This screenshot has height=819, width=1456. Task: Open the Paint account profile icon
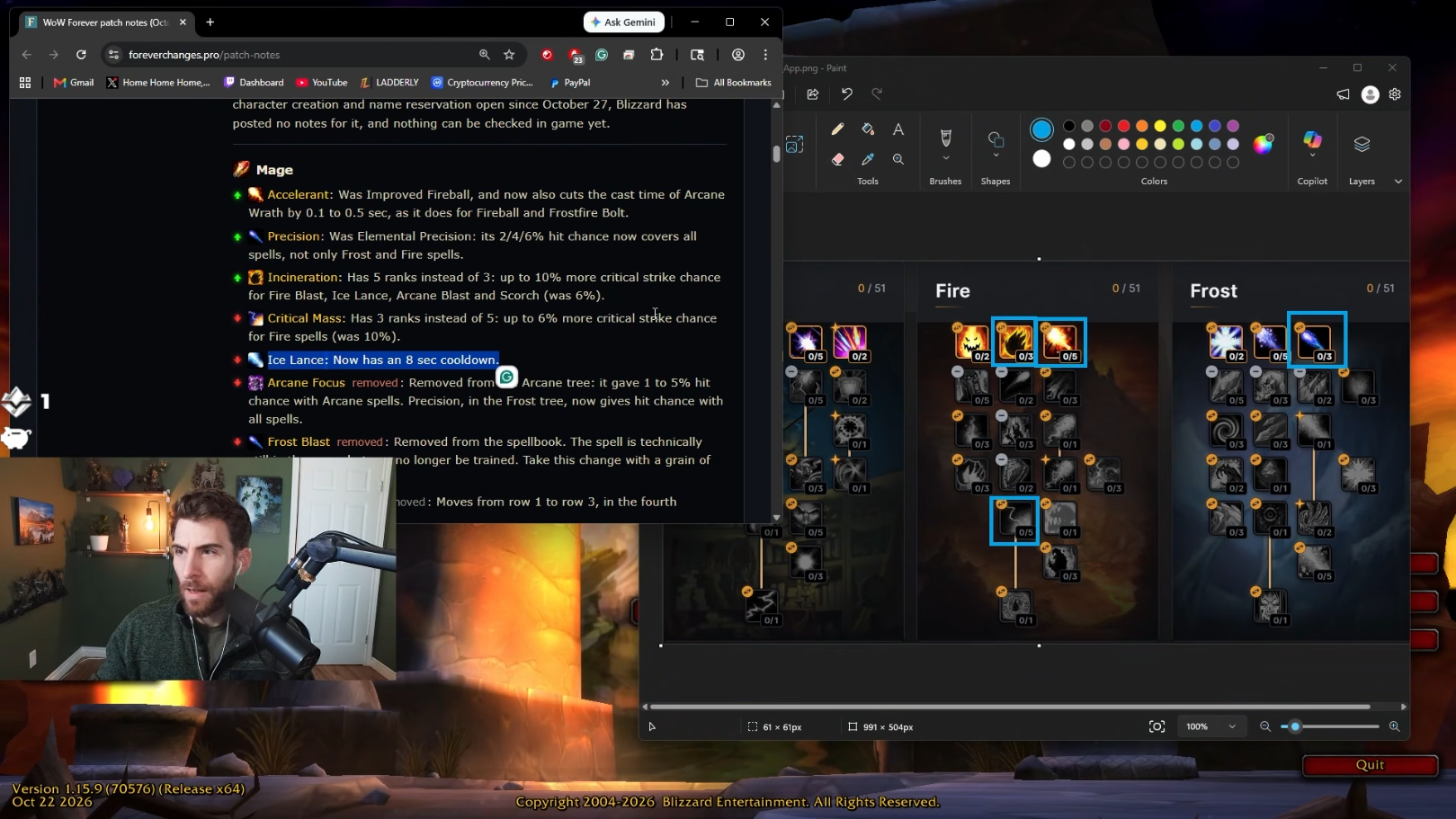pyautogui.click(x=1370, y=94)
